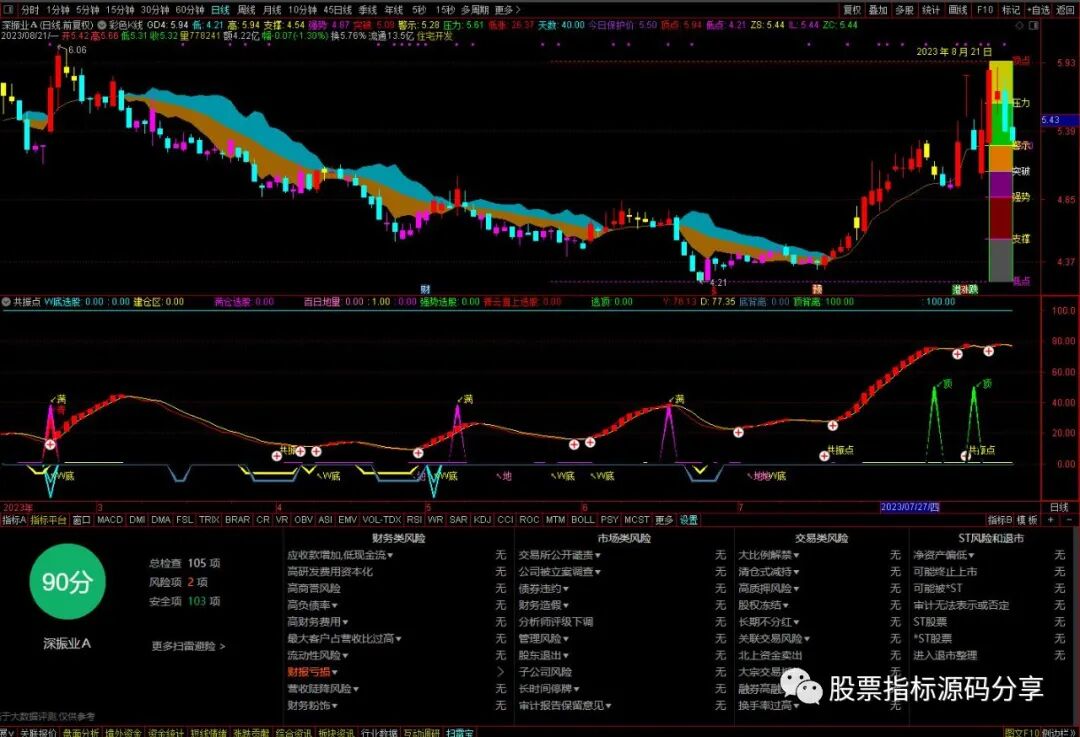The image size is (1080, 737).
Task: Select the MACD indicator
Action: [x=110, y=520]
